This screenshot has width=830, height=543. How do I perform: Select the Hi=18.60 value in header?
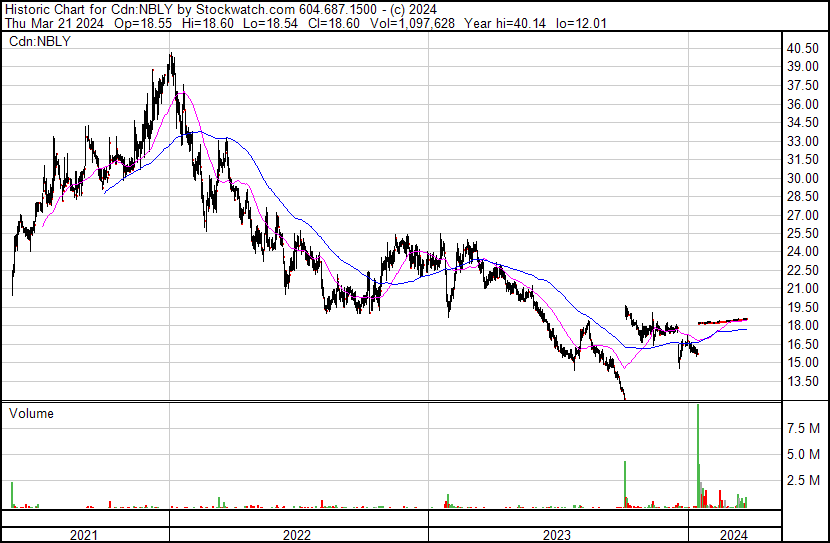coord(208,23)
